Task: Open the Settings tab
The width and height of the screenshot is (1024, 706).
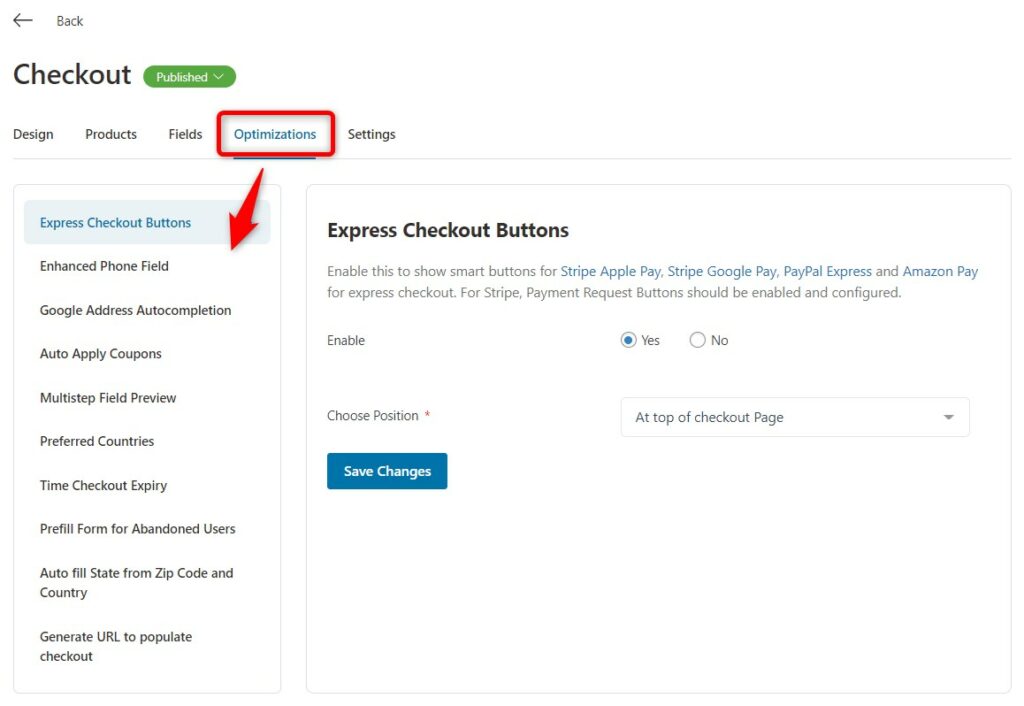Action: [372, 134]
